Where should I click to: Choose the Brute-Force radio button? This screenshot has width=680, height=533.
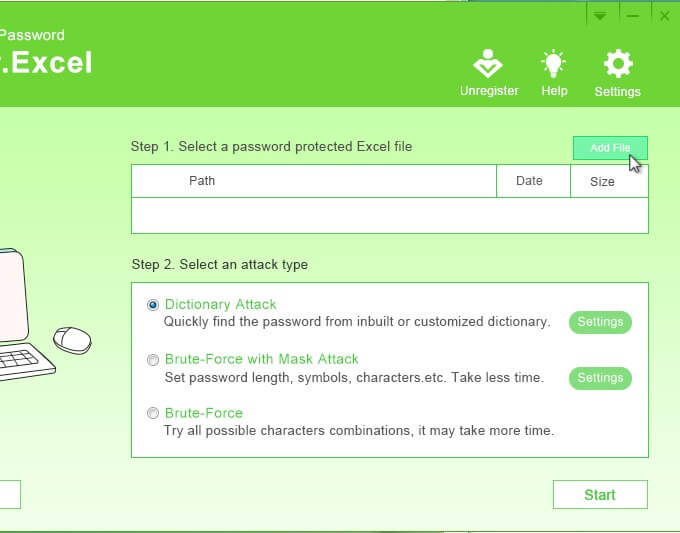click(x=153, y=413)
